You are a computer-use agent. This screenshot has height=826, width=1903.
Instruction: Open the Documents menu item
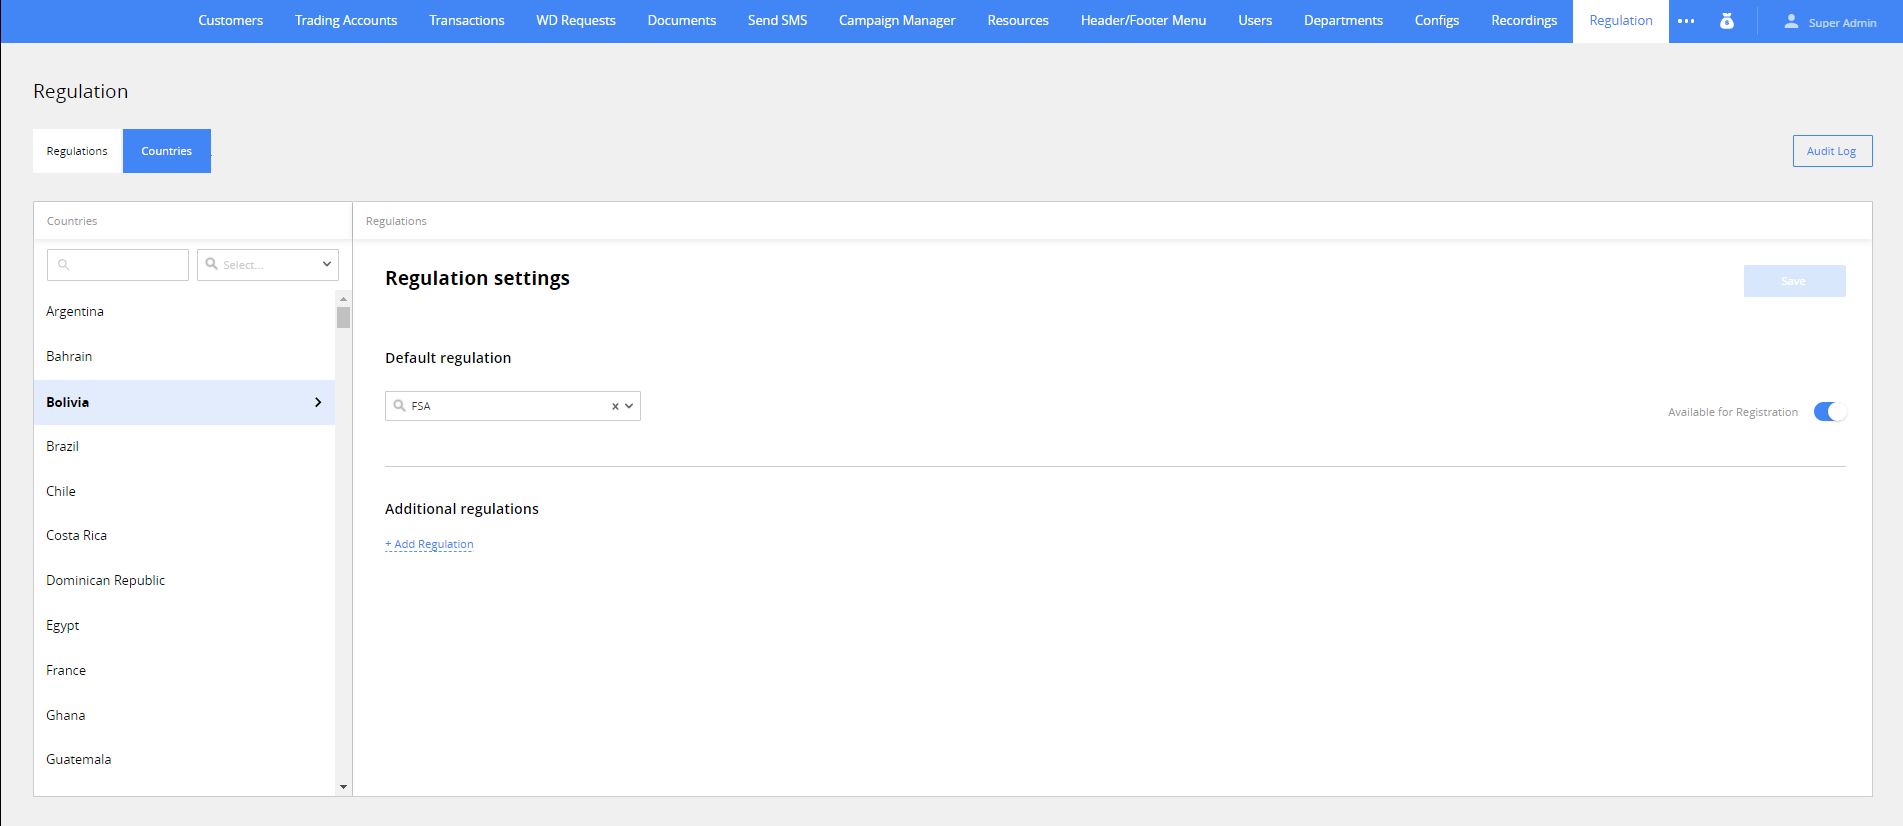pos(682,21)
